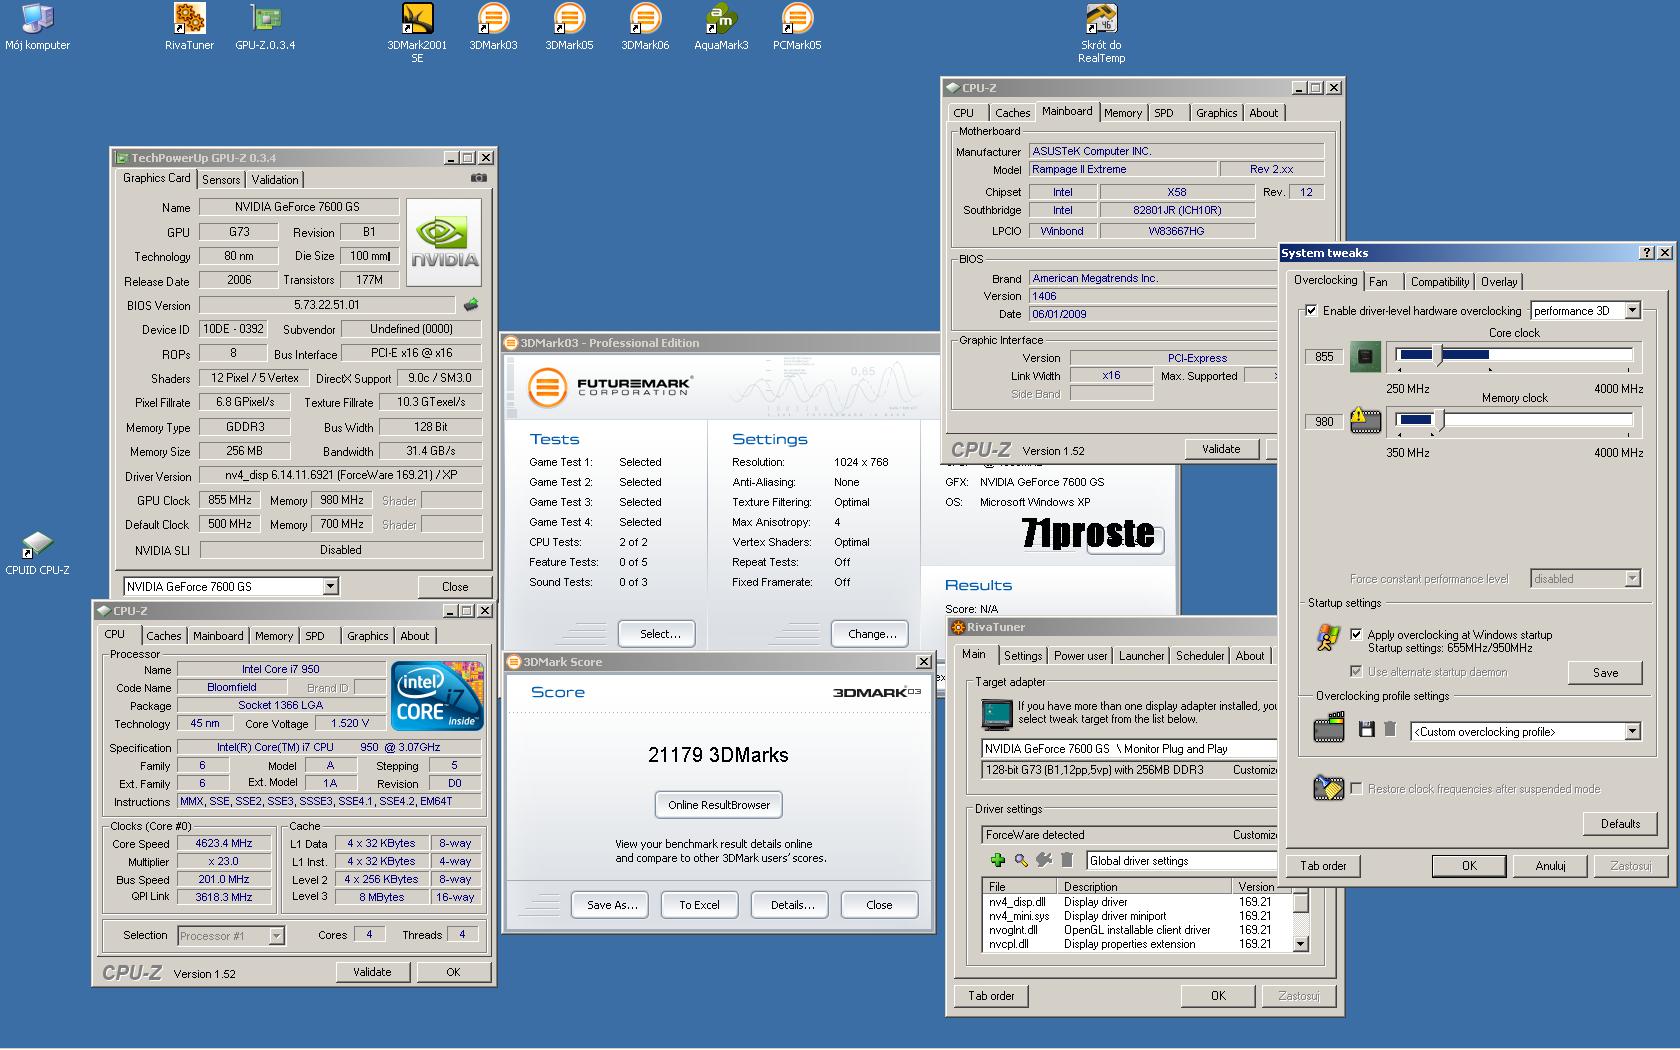
Task: Click the memory clock warning icon
Action: tap(1365, 420)
